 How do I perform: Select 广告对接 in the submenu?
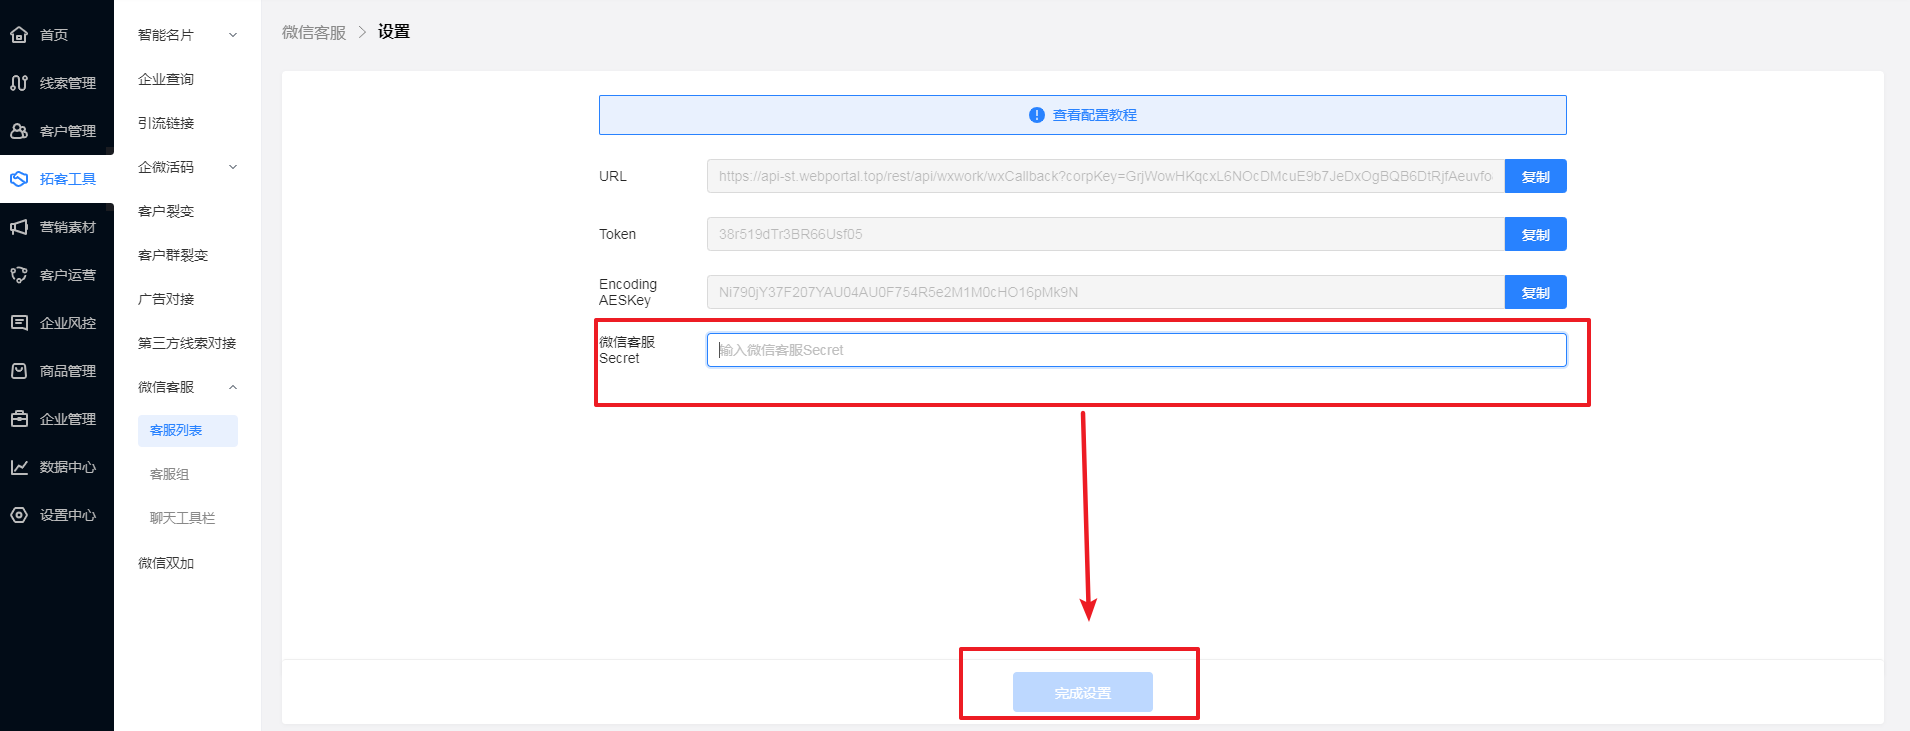click(166, 299)
